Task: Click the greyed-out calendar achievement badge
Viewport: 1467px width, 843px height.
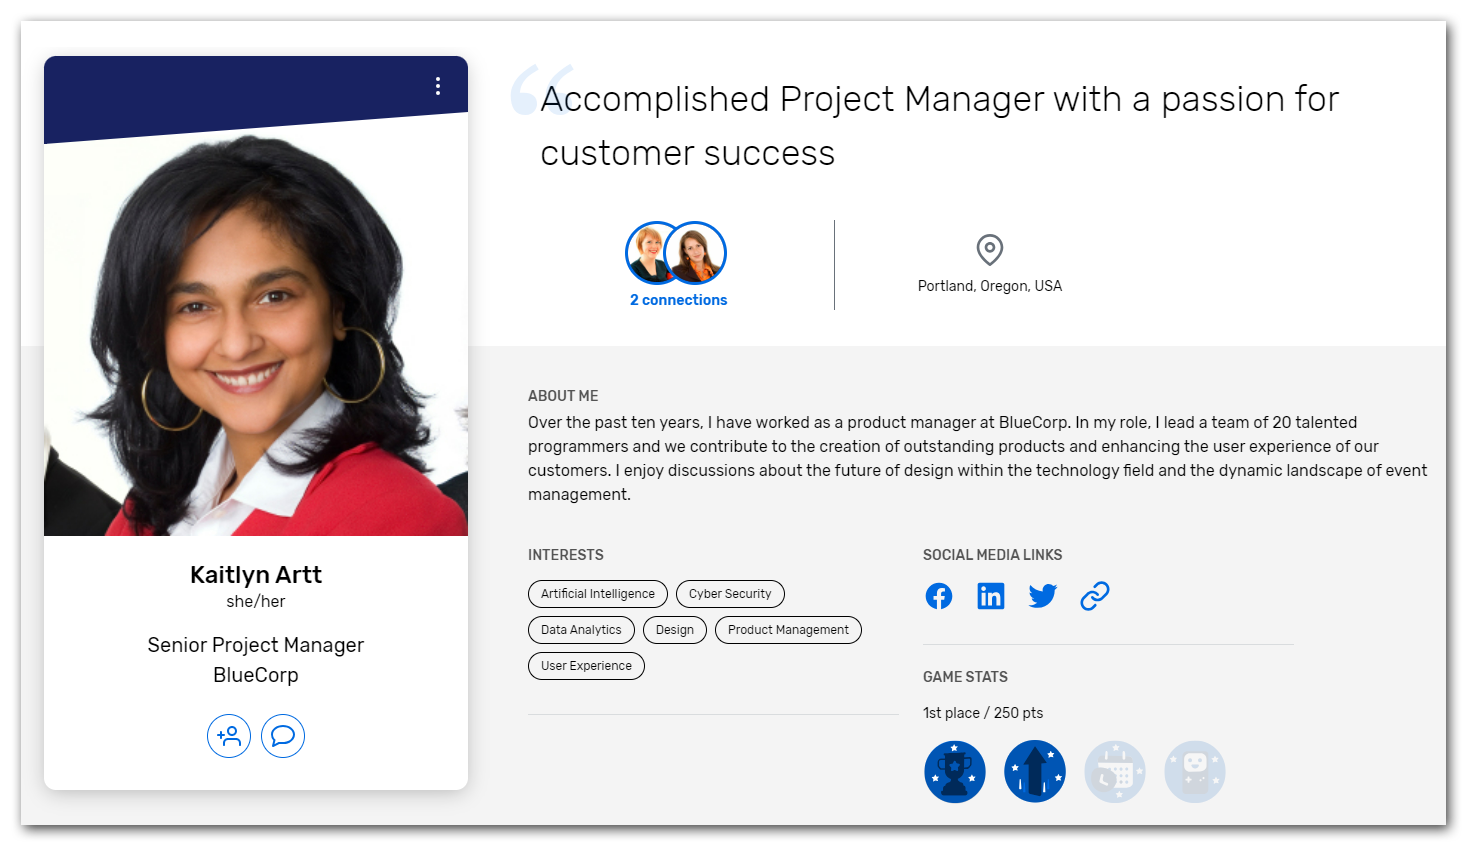Action: (x=1114, y=770)
